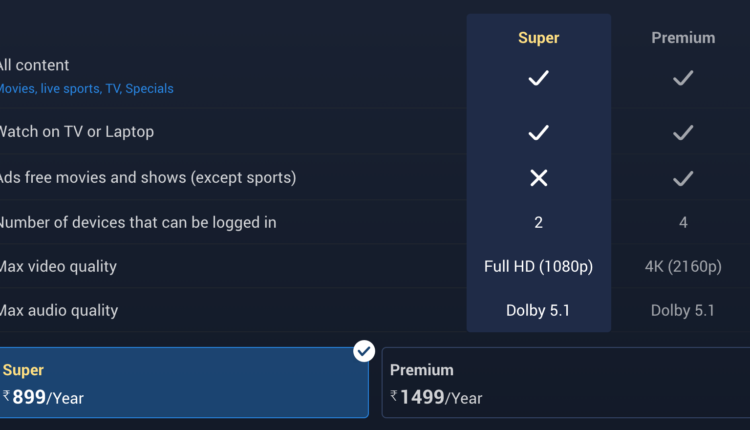Choose the Premium ₹1499/Year plan card
Viewport: 750px width, 430px height.
[566, 383]
